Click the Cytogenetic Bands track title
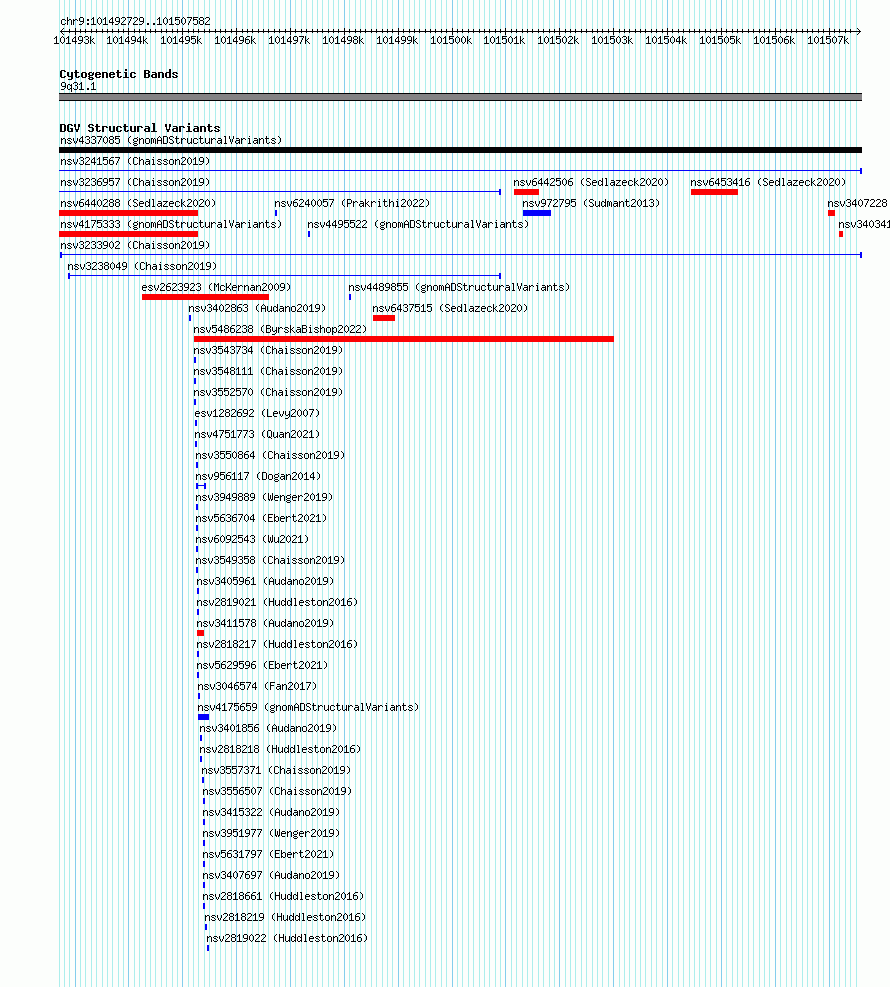Image resolution: width=890 pixels, height=987 pixels. pos(119,74)
